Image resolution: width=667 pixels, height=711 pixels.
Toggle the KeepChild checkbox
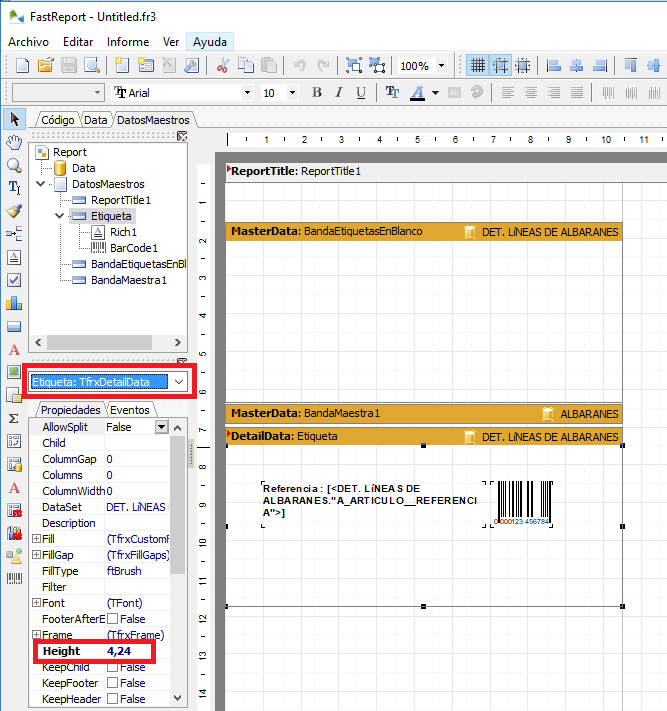pos(112,667)
